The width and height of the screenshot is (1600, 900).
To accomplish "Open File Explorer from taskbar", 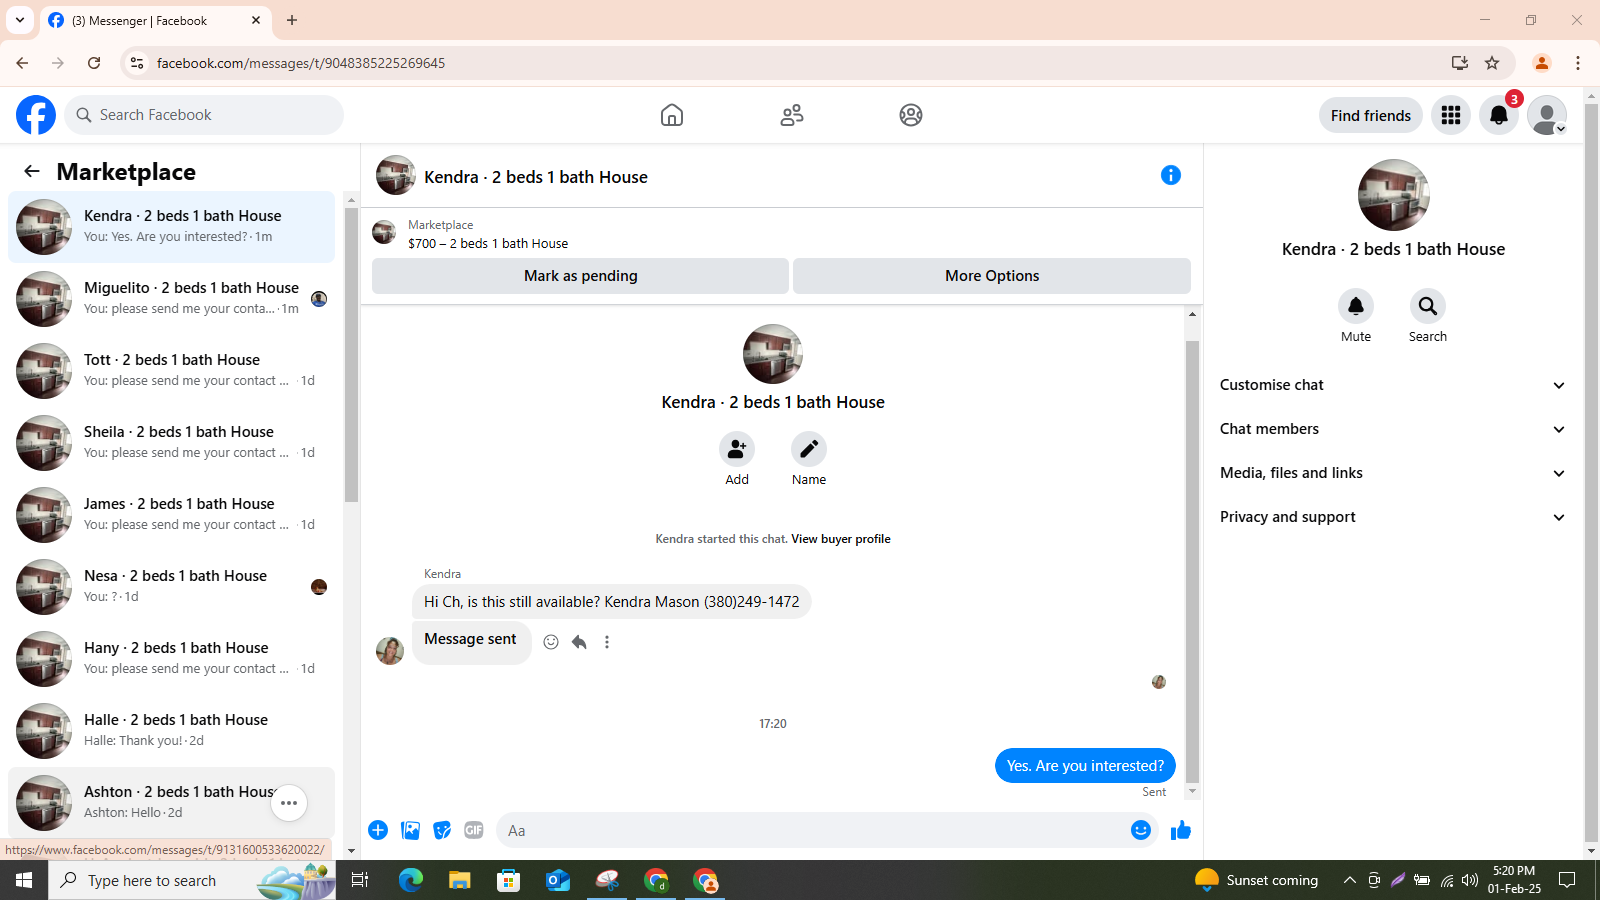I will (x=459, y=880).
